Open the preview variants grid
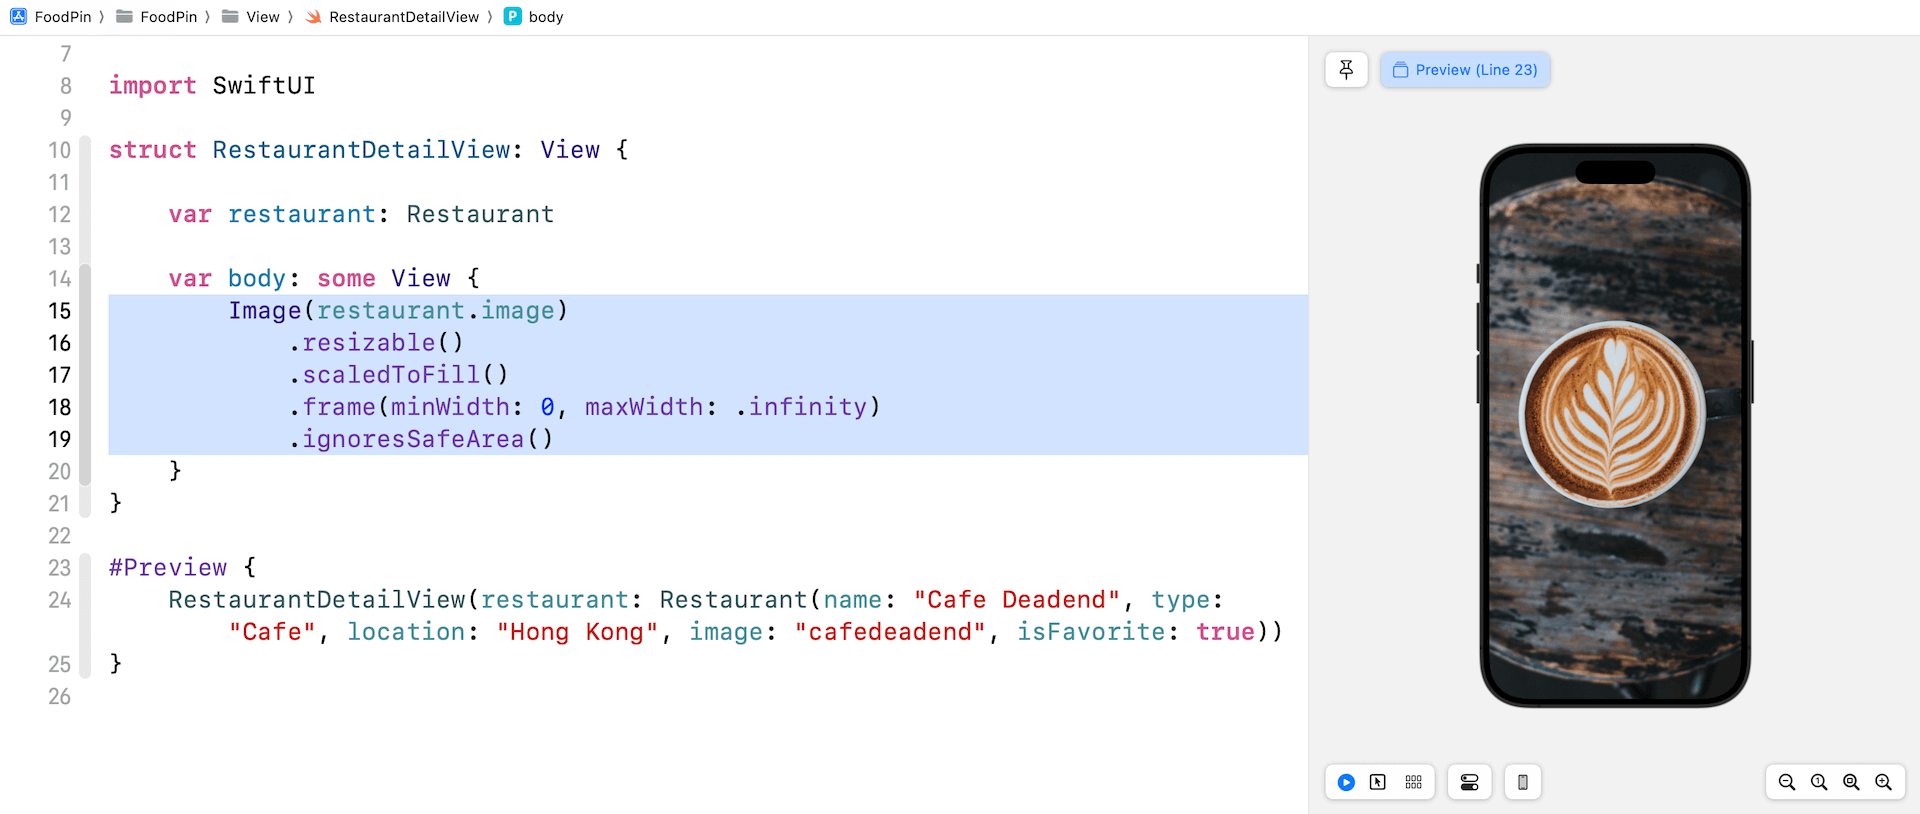Image resolution: width=1920 pixels, height=814 pixels. click(x=1413, y=782)
